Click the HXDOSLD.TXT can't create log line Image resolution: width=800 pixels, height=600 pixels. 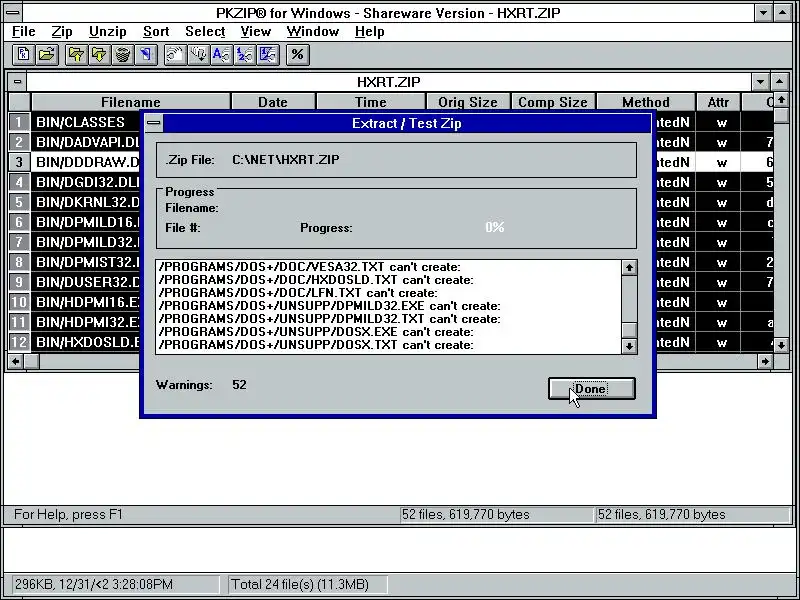tap(316, 280)
